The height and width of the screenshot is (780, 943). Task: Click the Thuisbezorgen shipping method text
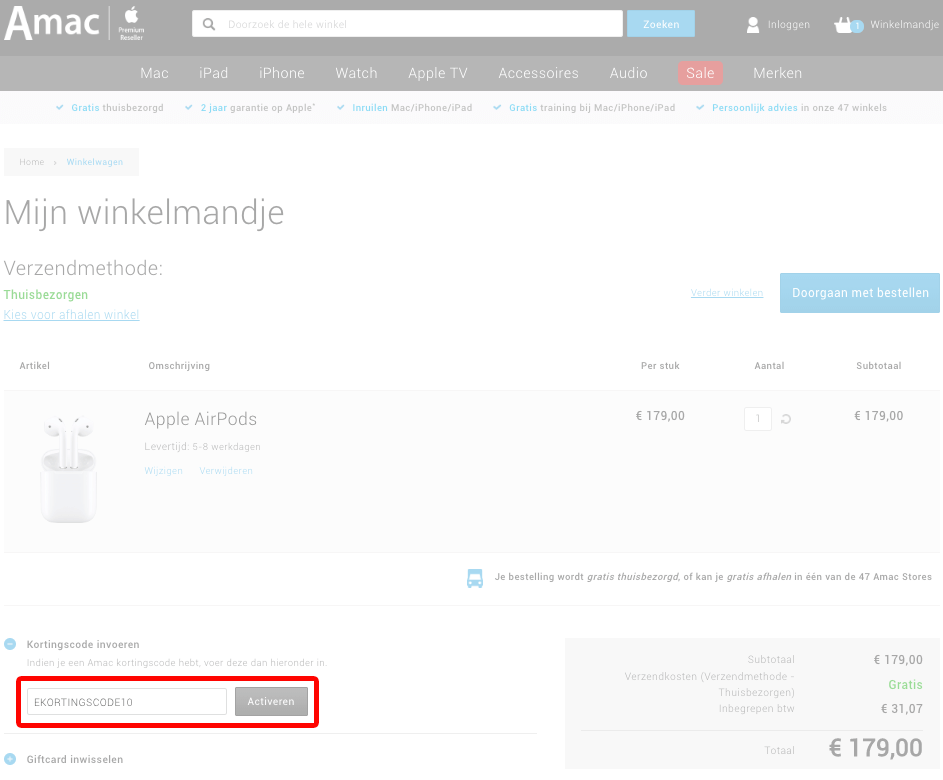(x=46, y=295)
